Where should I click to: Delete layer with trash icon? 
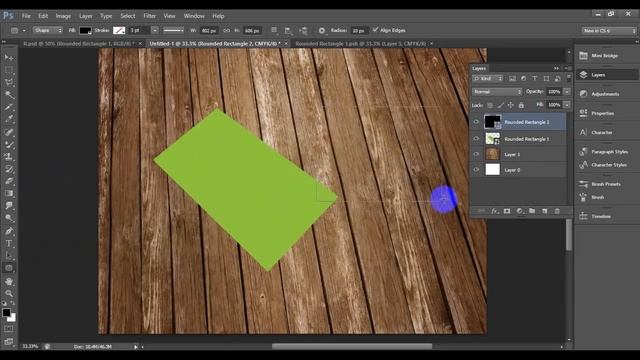pos(557,211)
